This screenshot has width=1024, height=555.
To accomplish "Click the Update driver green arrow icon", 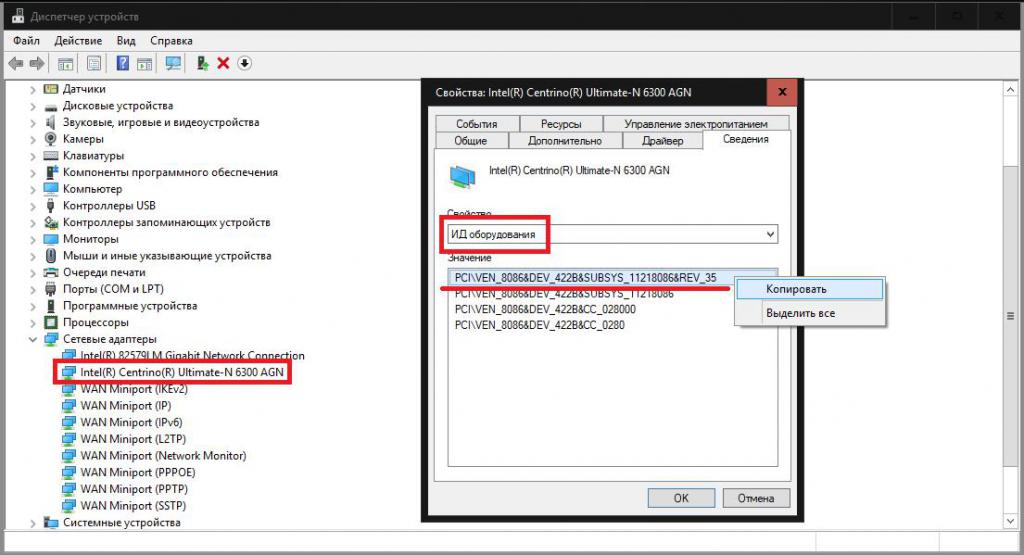I will [202, 63].
